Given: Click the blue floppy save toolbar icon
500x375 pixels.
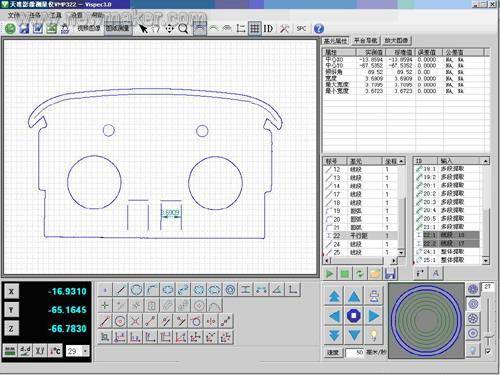Looking at the screenshot, I should tap(24, 29).
